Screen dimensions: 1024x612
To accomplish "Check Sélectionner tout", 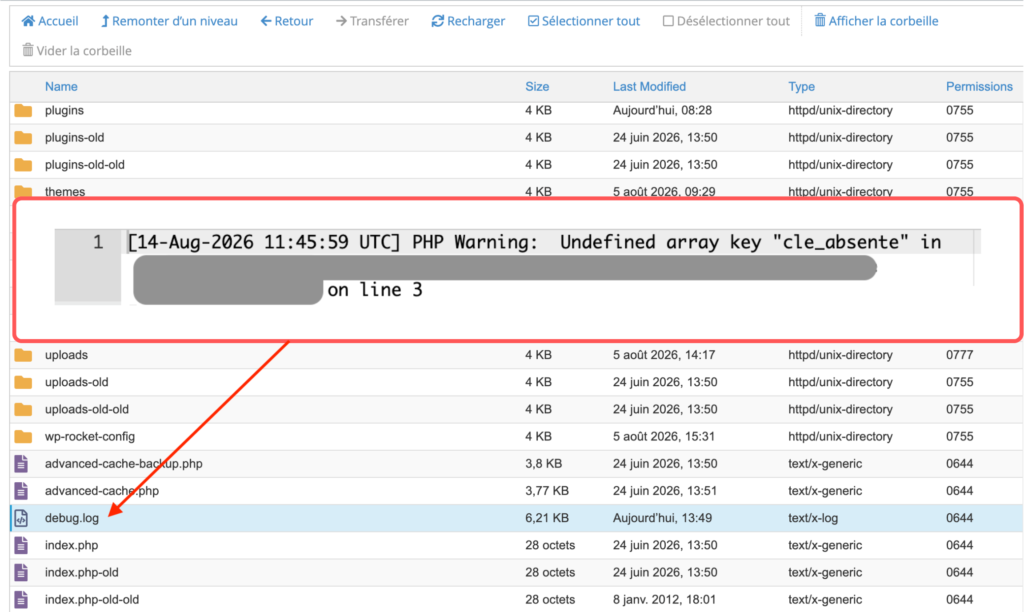I will coord(584,21).
